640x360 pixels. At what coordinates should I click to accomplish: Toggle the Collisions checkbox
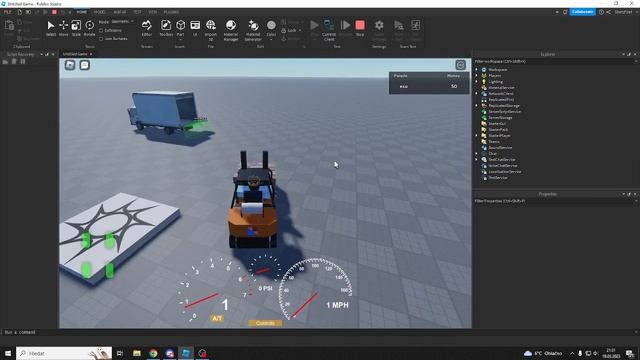101,31
